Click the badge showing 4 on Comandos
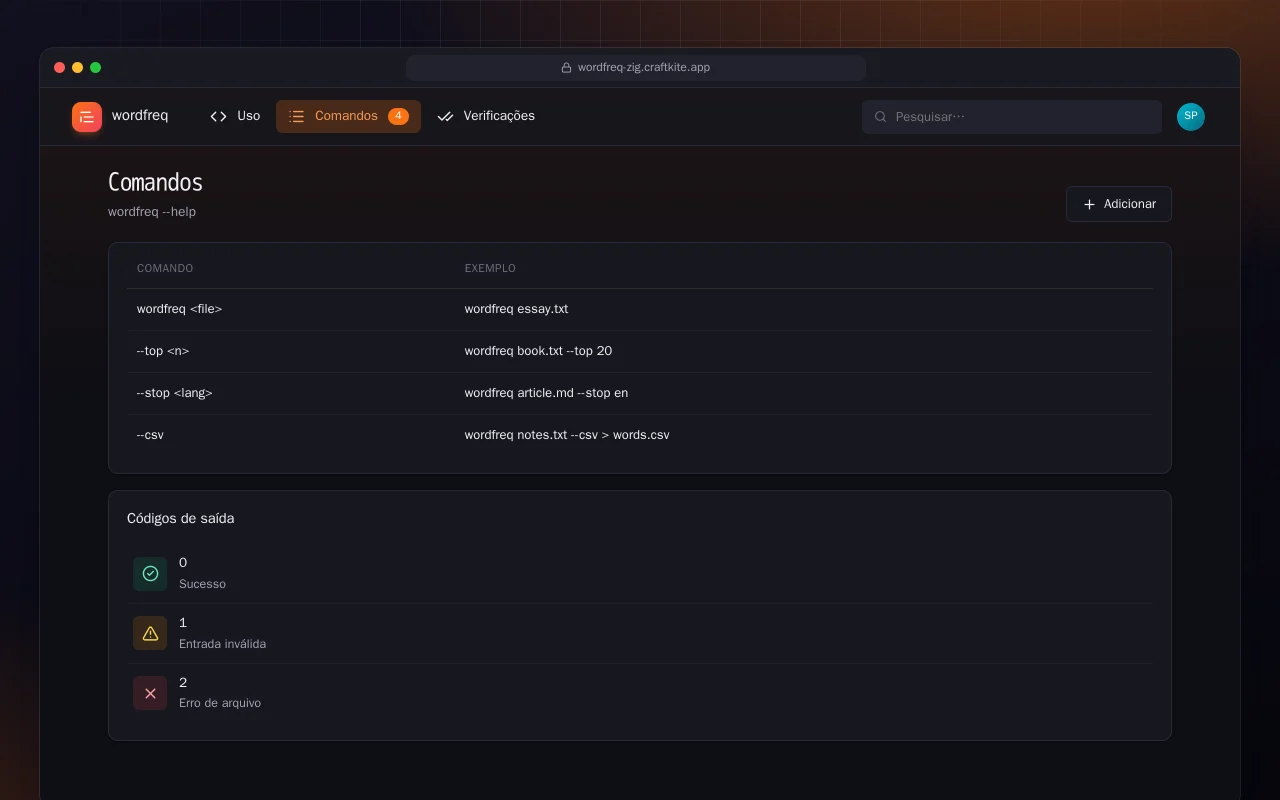The height and width of the screenshot is (800, 1280). coord(398,116)
